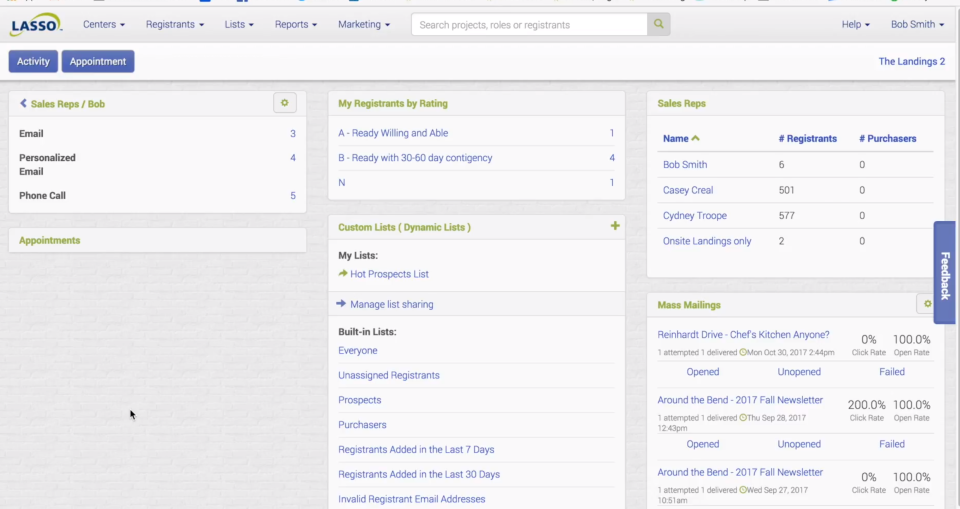Screen dimensions: 960x509
Task: Click the Phone Call count 5
Action: coord(293,196)
